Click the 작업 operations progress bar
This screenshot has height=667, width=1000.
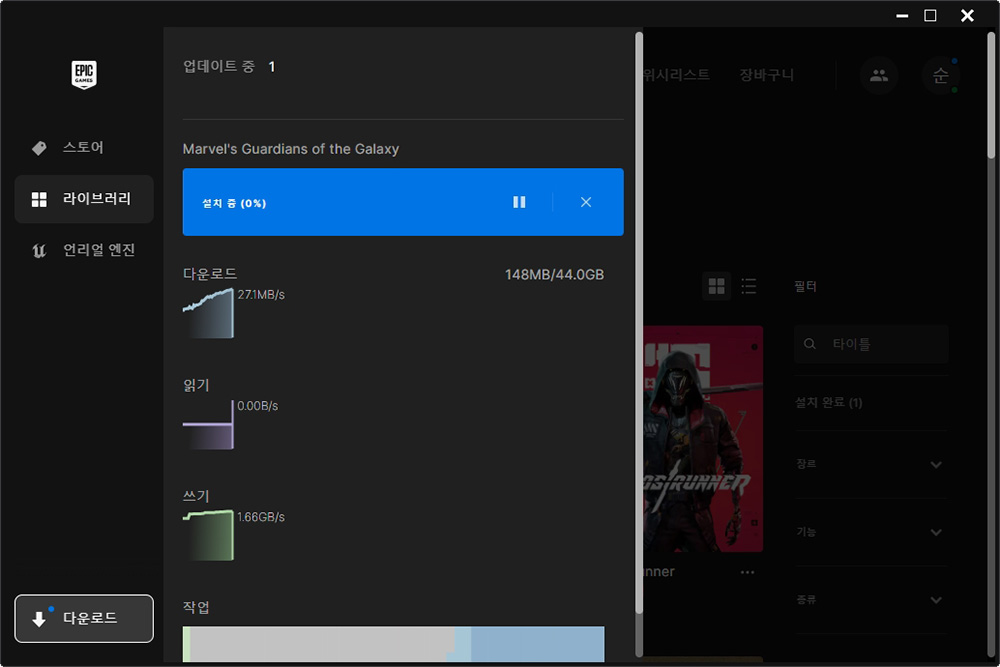click(x=393, y=644)
